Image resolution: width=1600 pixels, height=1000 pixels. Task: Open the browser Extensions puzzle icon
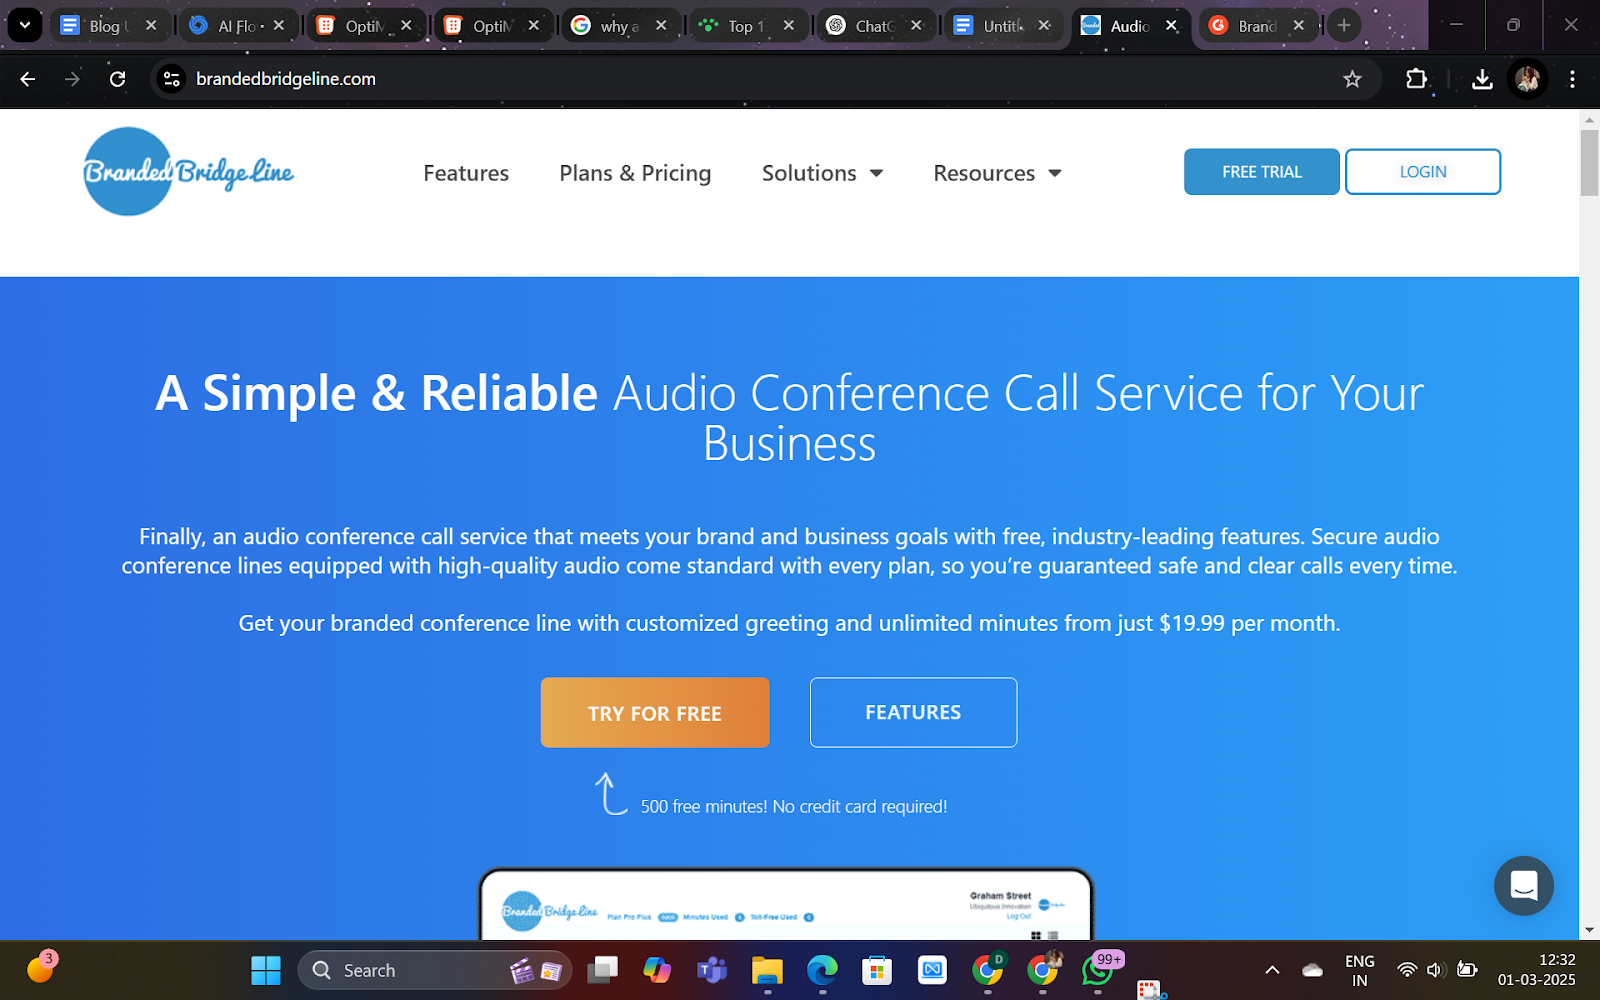(1416, 79)
